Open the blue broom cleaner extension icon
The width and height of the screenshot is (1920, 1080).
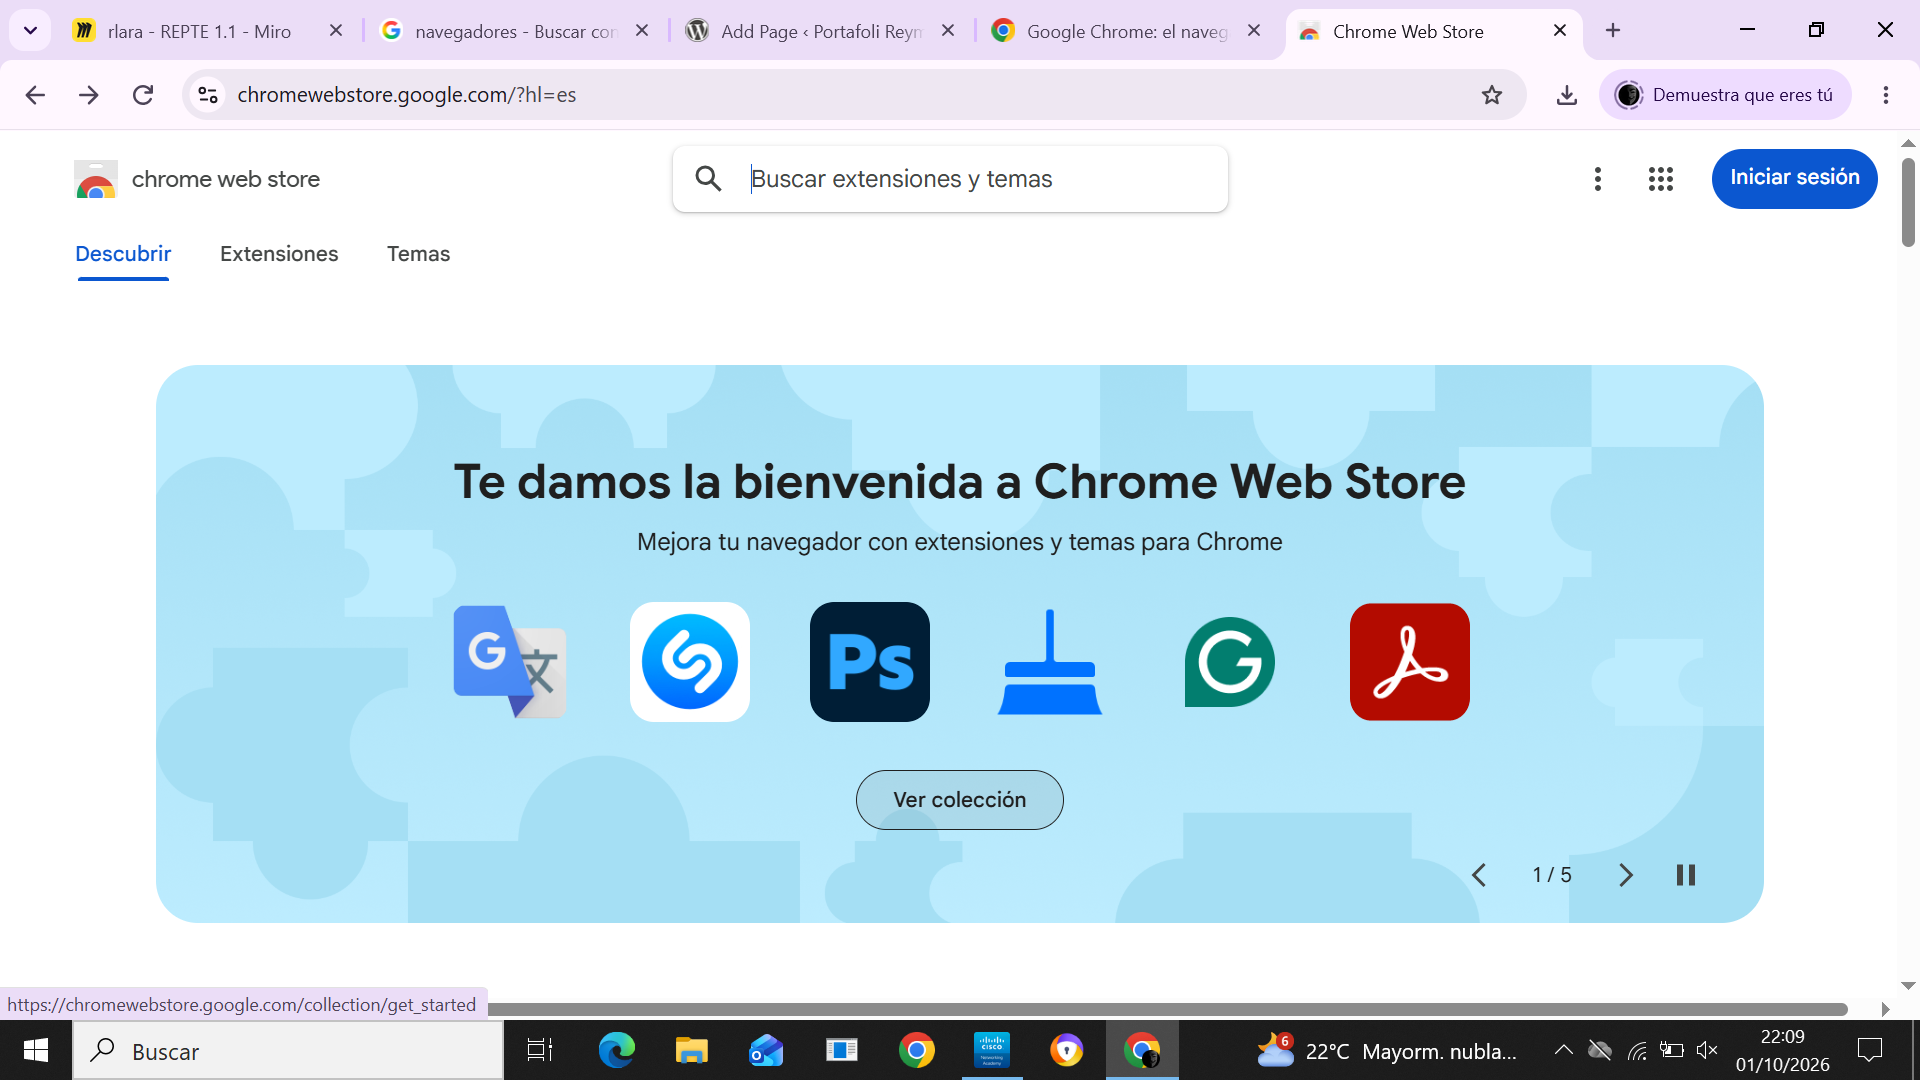coord(1050,662)
